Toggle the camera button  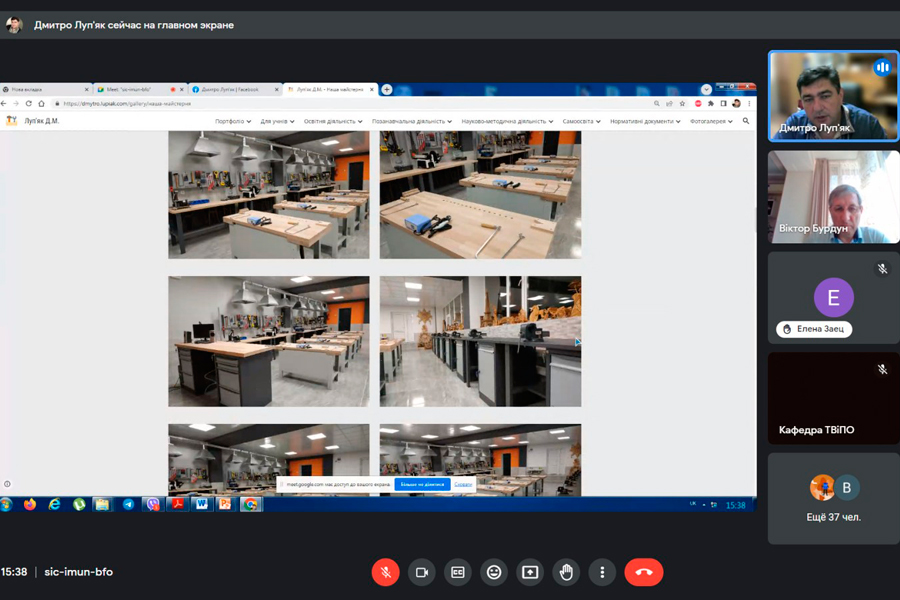coord(421,572)
